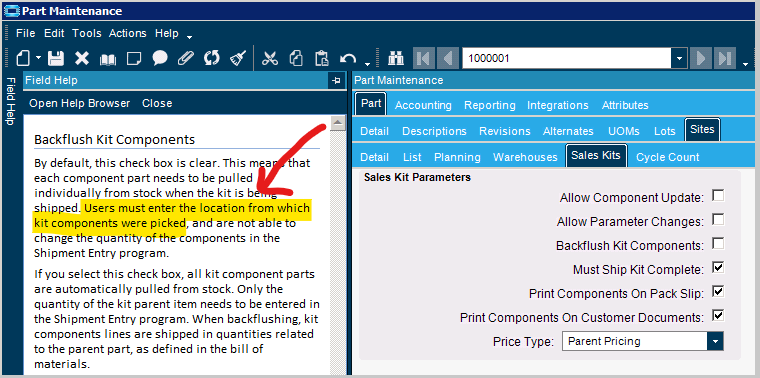
Task: Click the scissors Cut icon
Action: (269, 59)
